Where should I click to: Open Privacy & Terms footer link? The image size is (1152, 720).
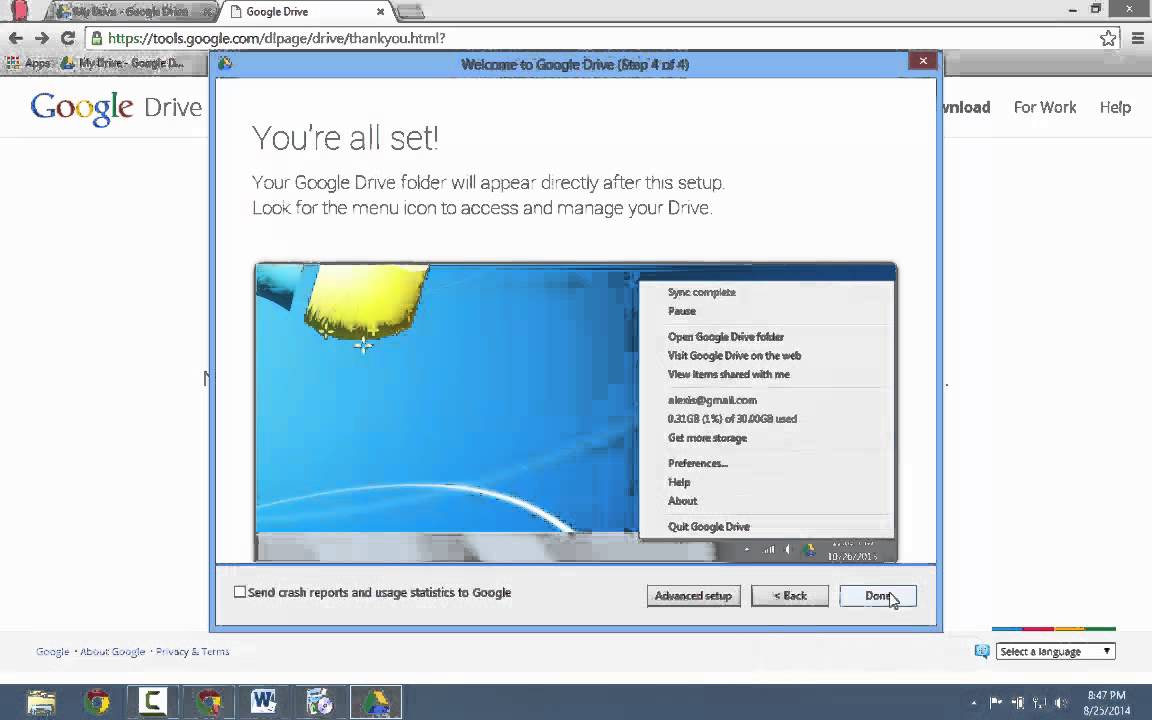coord(192,652)
